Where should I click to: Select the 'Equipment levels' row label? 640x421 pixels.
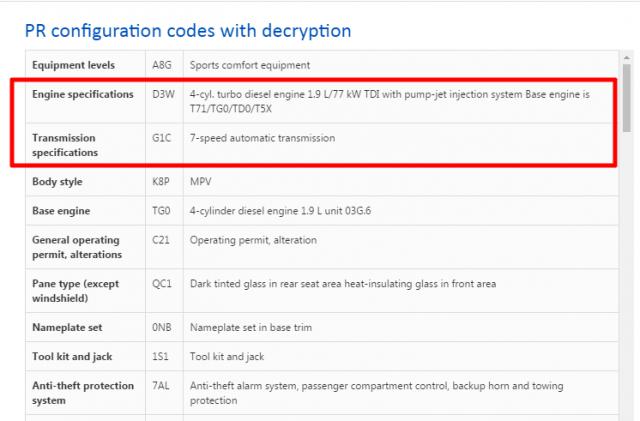(x=73, y=65)
